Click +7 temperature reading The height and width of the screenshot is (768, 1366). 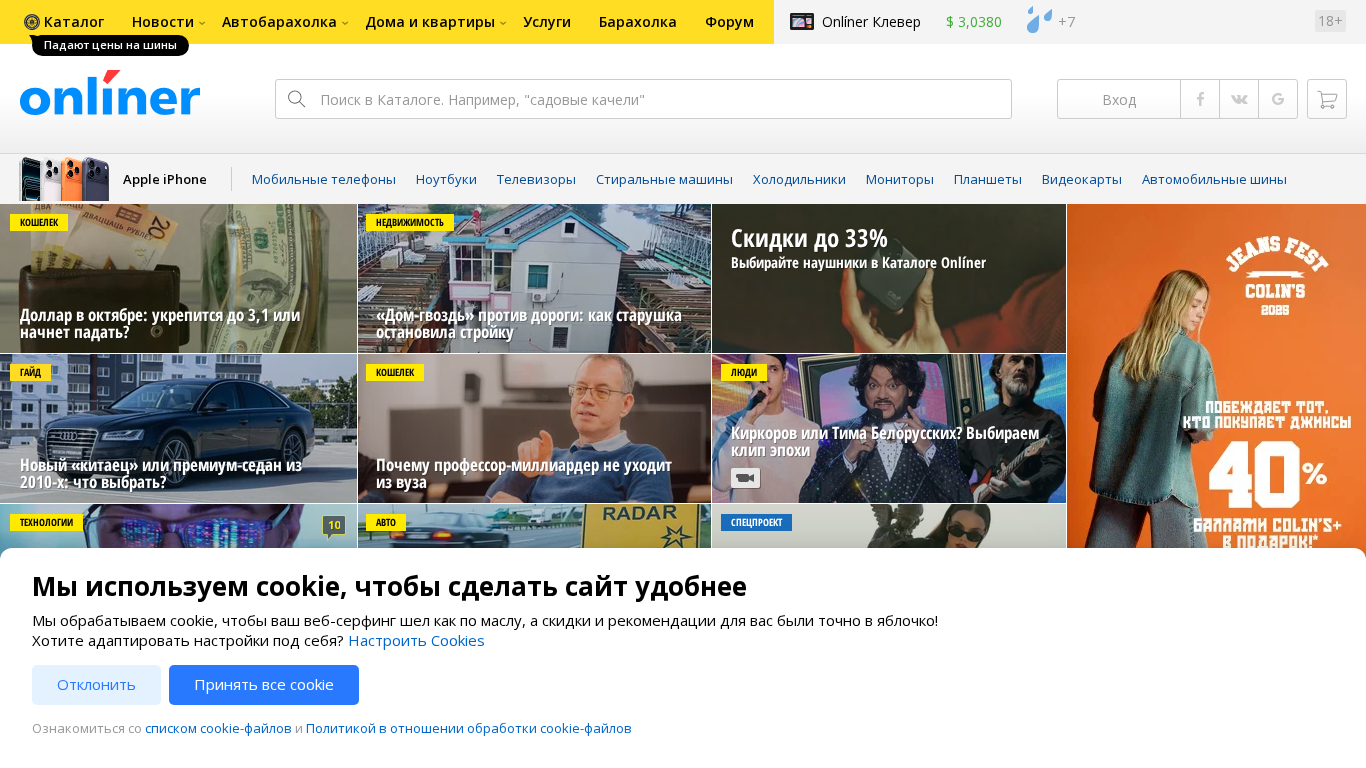1067,22
